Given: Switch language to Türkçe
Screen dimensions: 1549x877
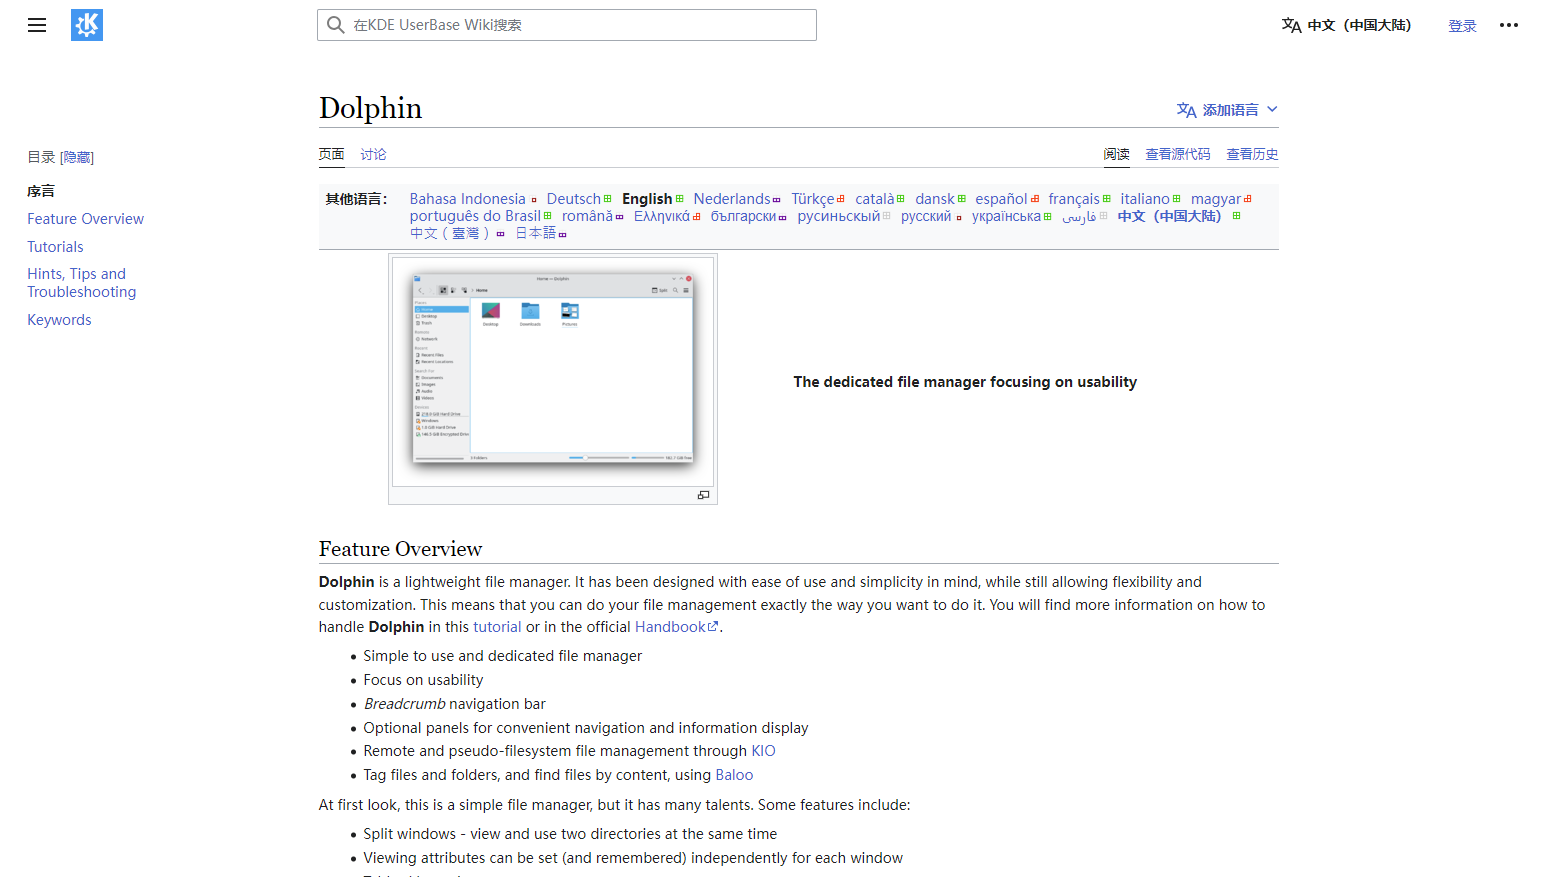Looking at the screenshot, I should point(813,199).
